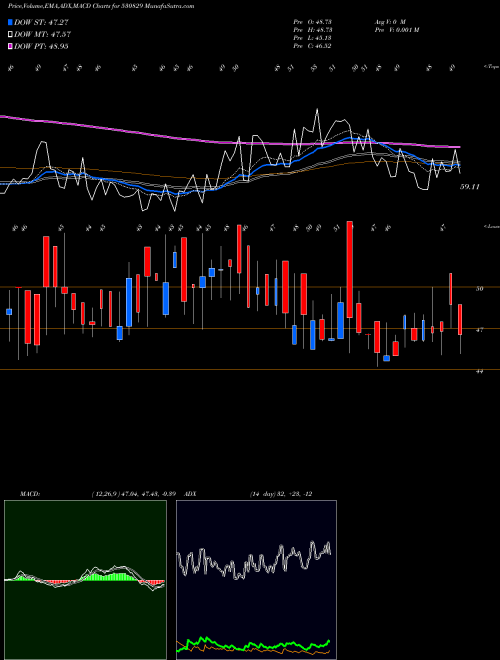Click the blue DOW ST legend swatch

(11, 22)
